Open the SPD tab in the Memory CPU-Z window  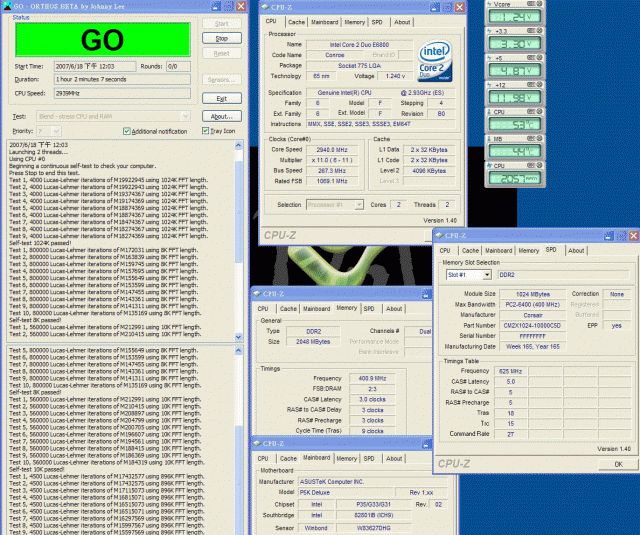click(369, 309)
